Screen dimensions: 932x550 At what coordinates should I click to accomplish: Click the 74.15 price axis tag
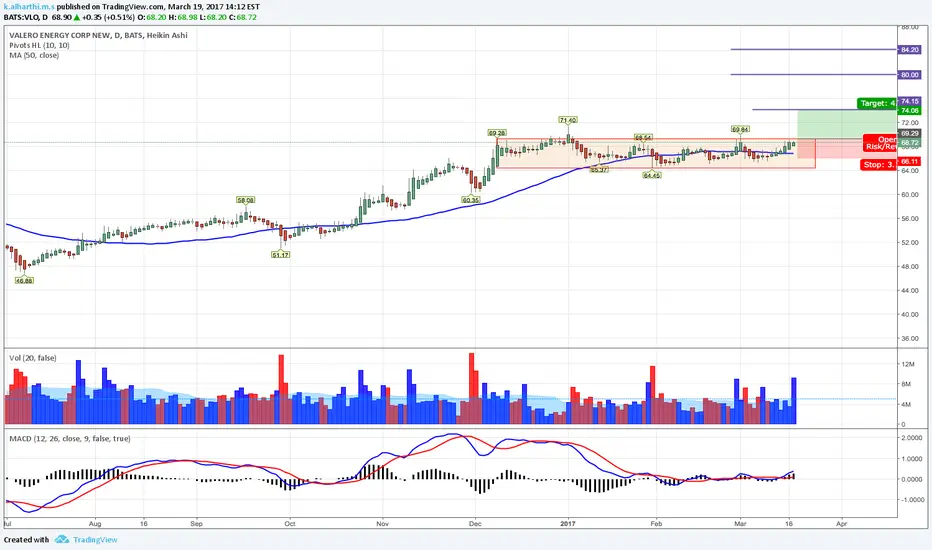click(909, 102)
